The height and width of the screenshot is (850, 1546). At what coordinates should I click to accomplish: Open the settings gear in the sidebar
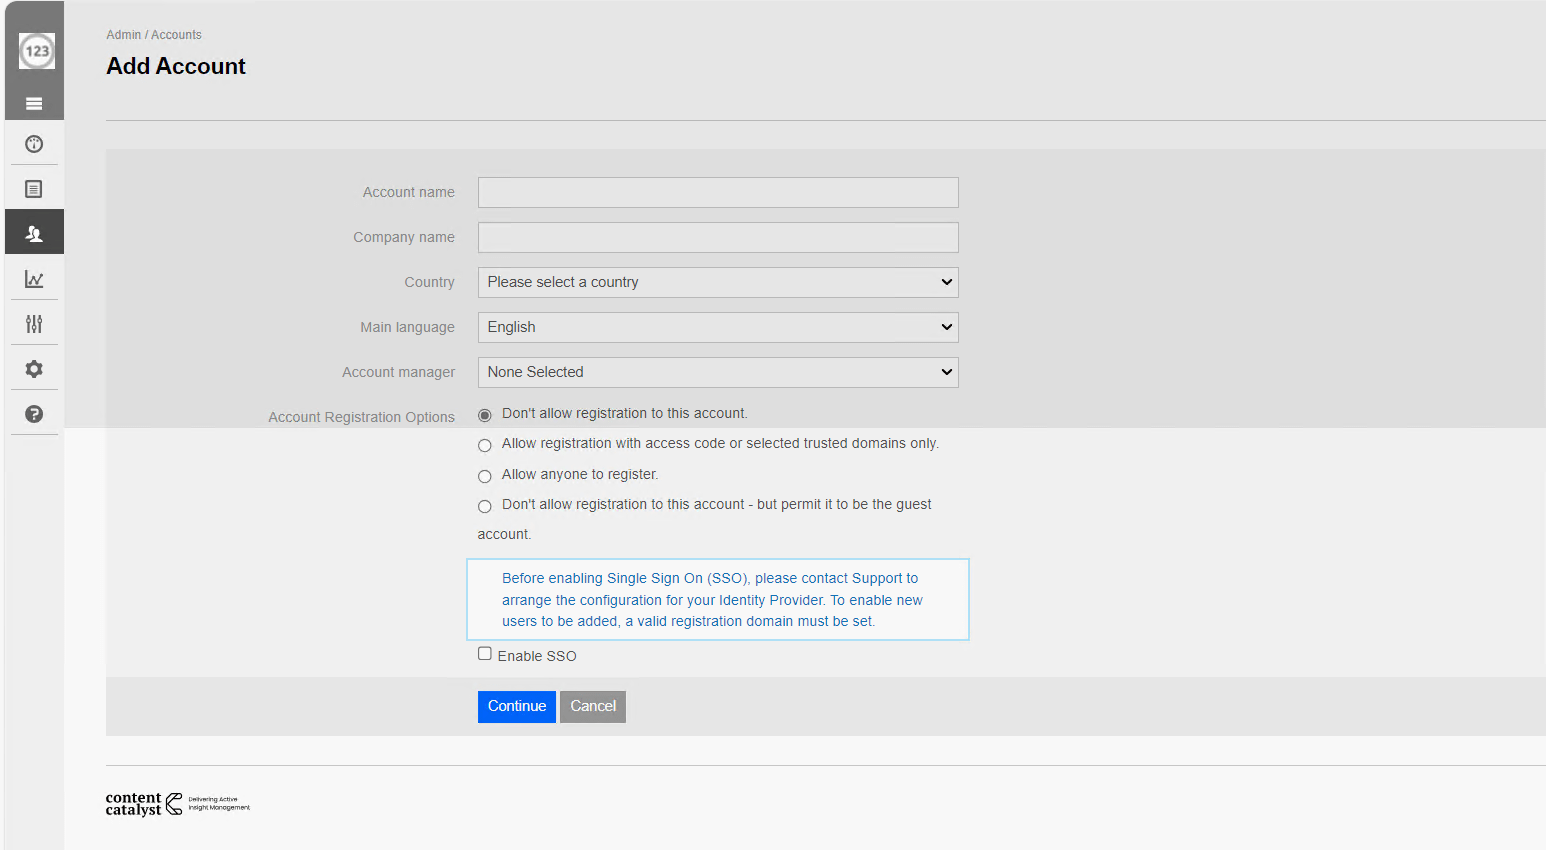pyautogui.click(x=34, y=368)
